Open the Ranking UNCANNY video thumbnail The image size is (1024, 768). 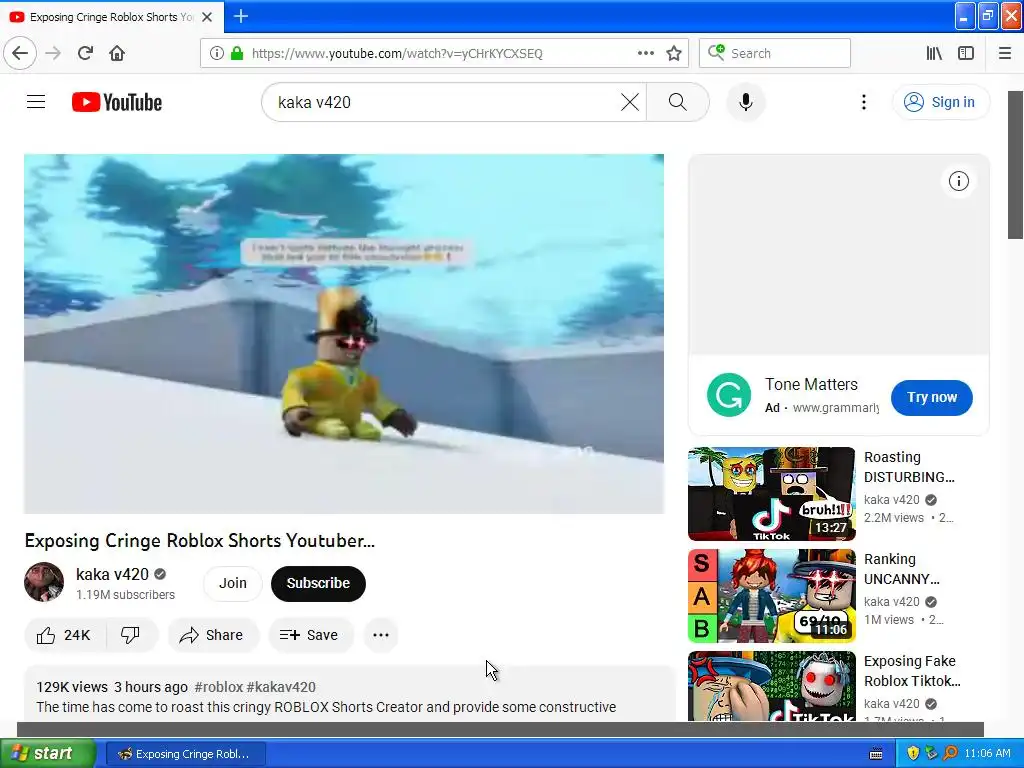pyautogui.click(x=771, y=596)
